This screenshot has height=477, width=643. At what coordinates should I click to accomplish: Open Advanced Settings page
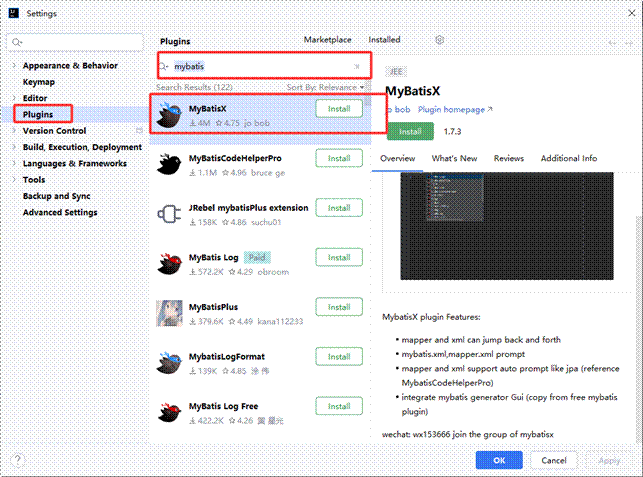pyautogui.click(x=60, y=212)
